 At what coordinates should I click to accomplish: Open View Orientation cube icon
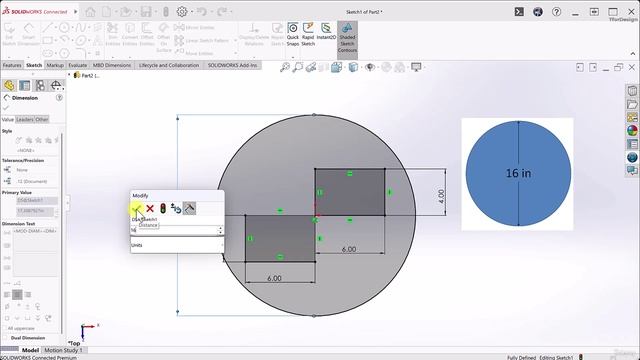coord(336,67)
